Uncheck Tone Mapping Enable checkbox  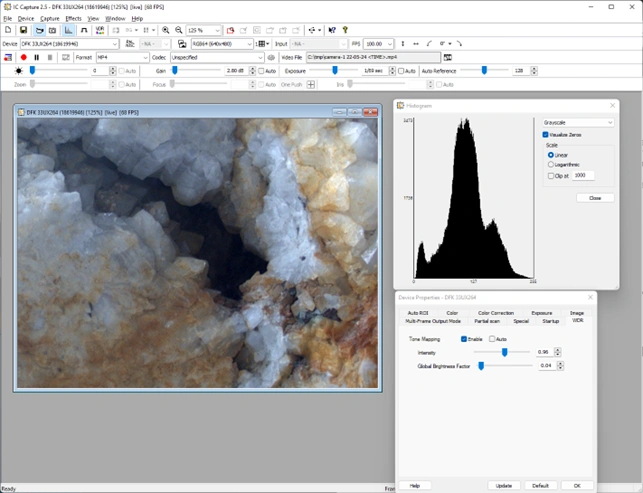click(x=464, y=339)
